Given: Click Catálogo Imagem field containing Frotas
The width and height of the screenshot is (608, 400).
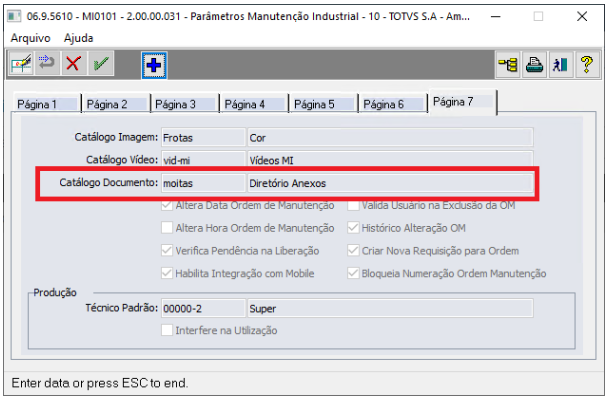Looking at the screenshot, I should (204, 138).
